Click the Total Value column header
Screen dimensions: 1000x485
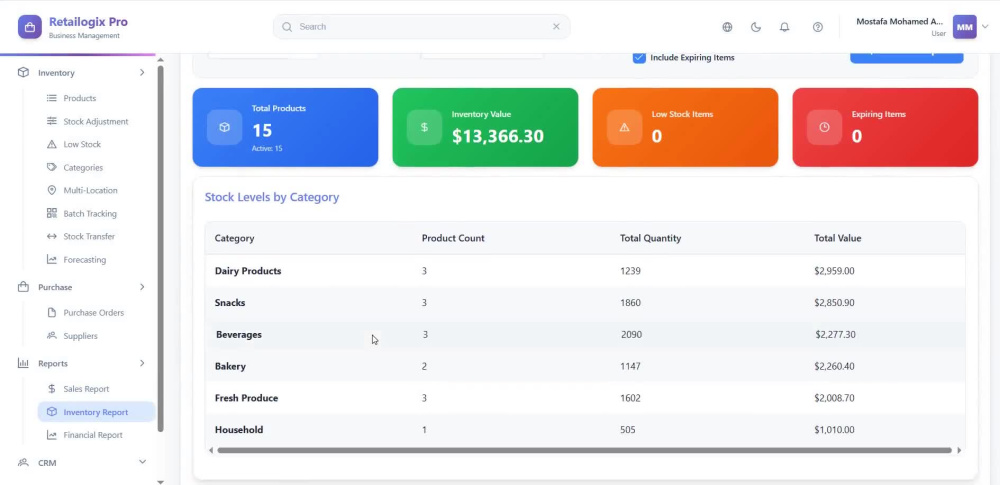click(837, 238)
